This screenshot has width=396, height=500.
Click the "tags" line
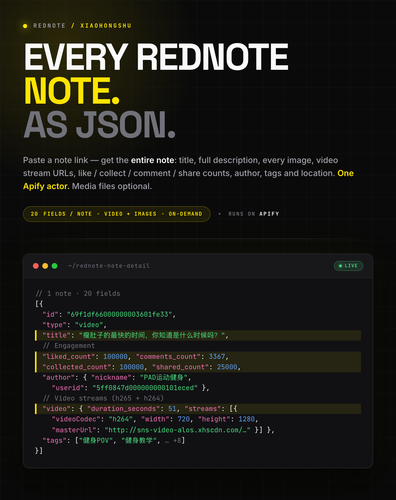click(x=113, y=440)
